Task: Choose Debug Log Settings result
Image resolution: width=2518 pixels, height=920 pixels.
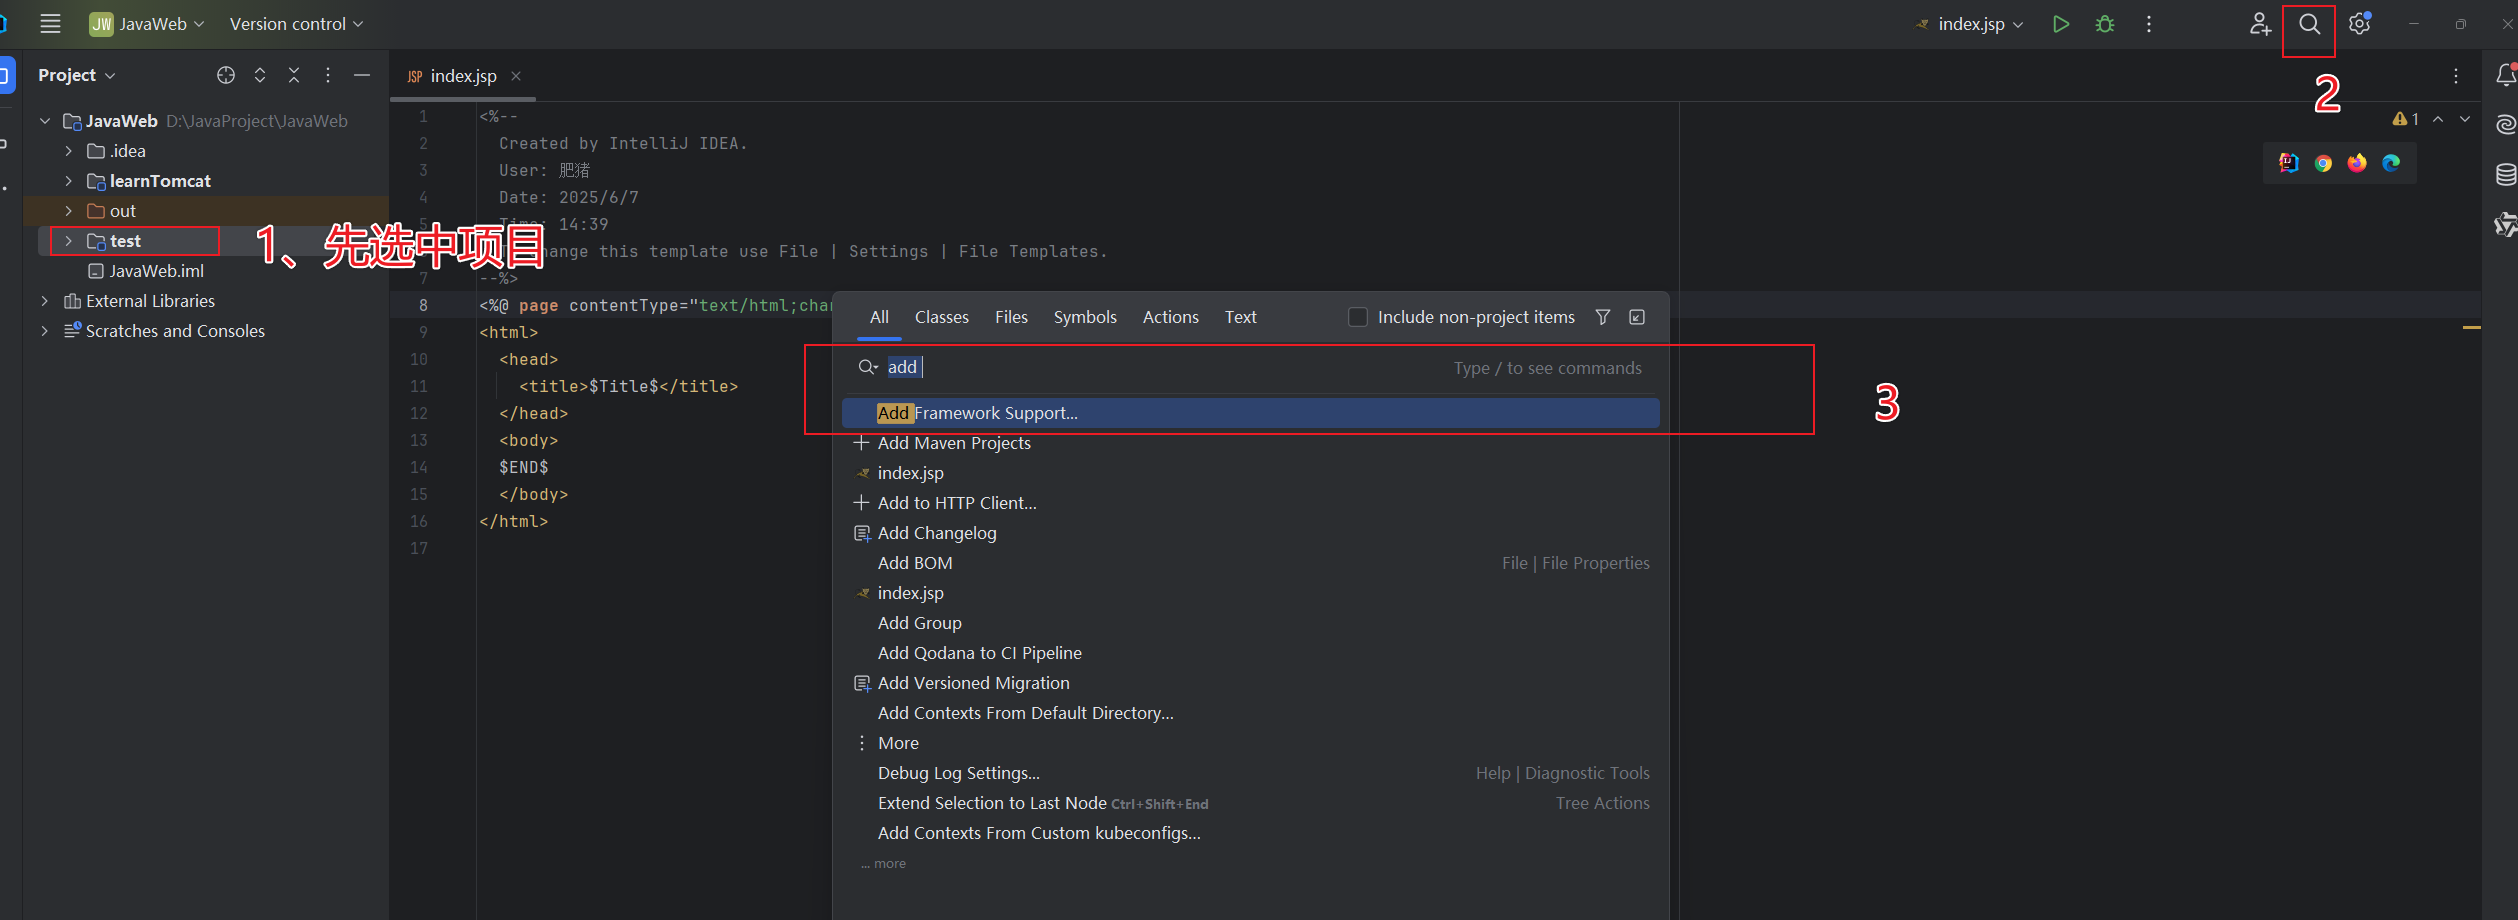Action: coord(1251,773)
